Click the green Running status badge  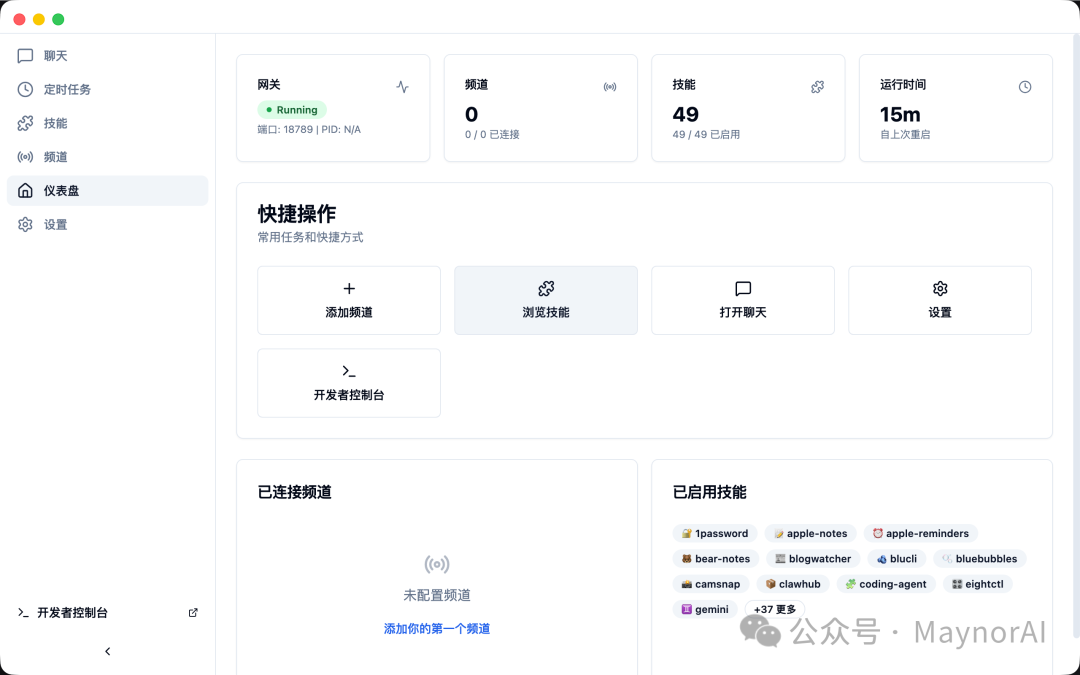[291, 110]
